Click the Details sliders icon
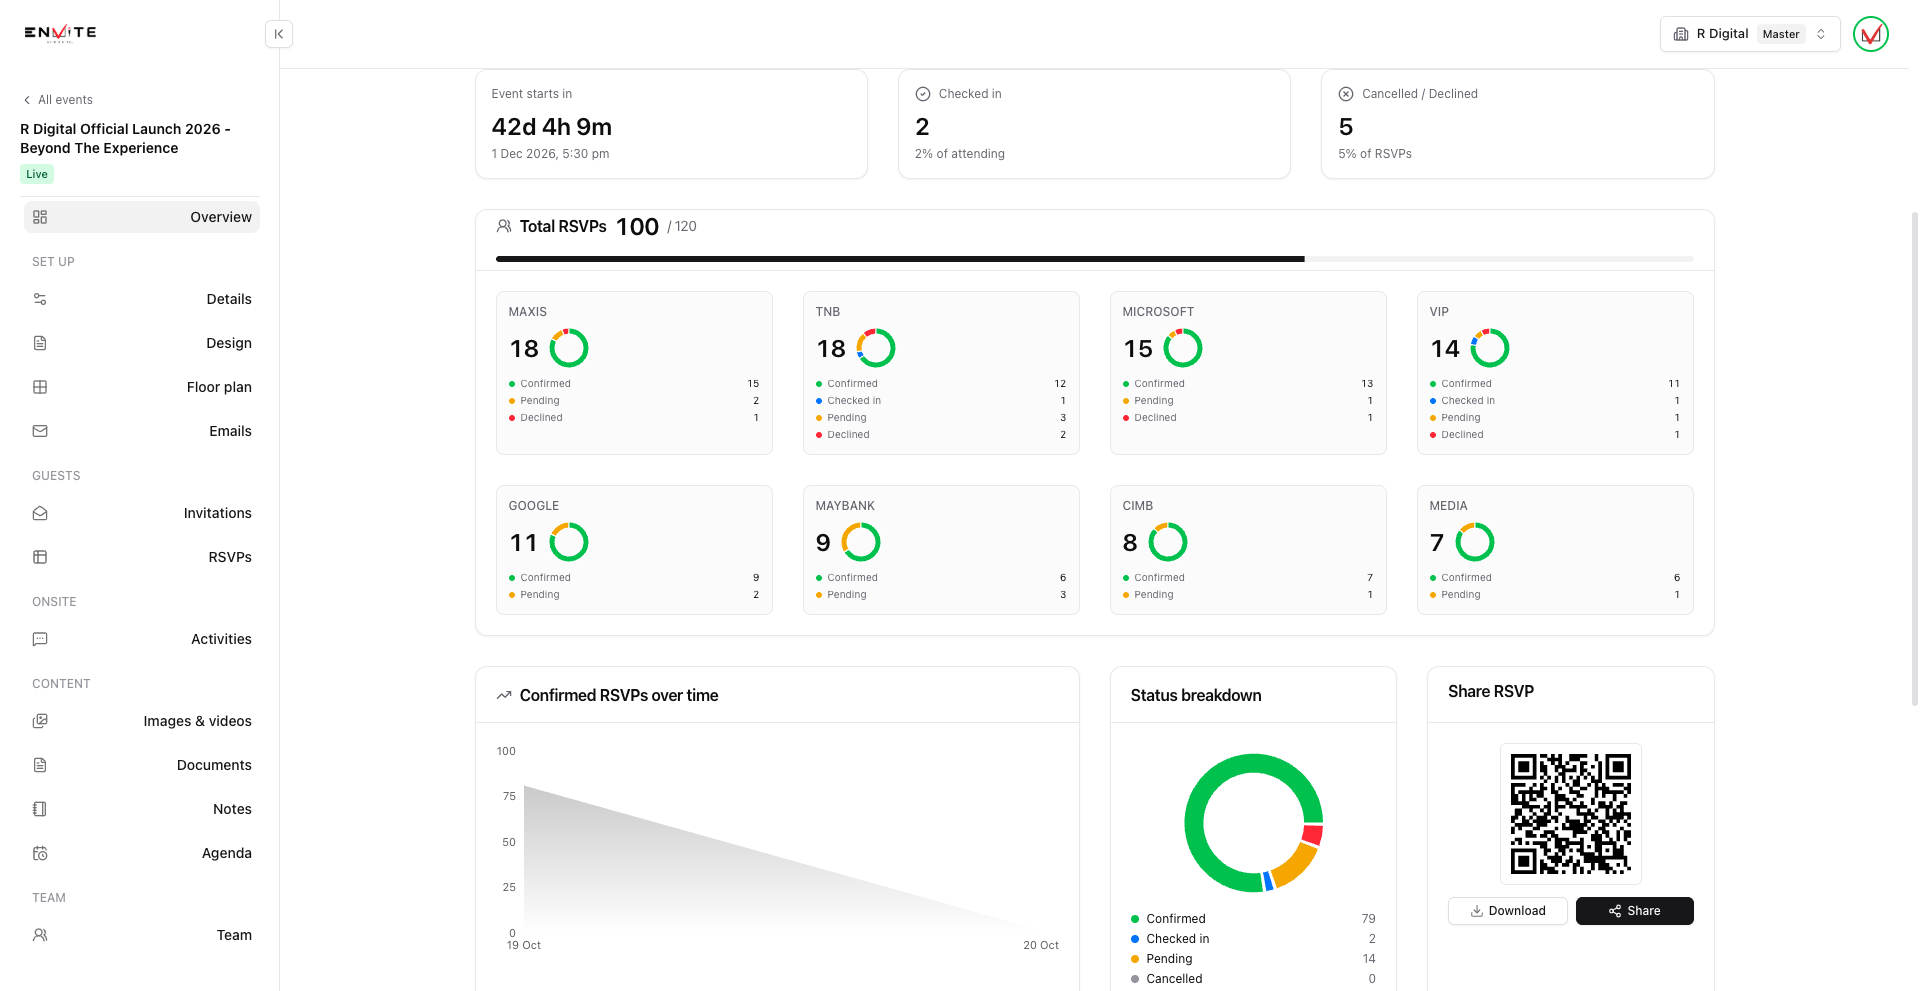 40,299
